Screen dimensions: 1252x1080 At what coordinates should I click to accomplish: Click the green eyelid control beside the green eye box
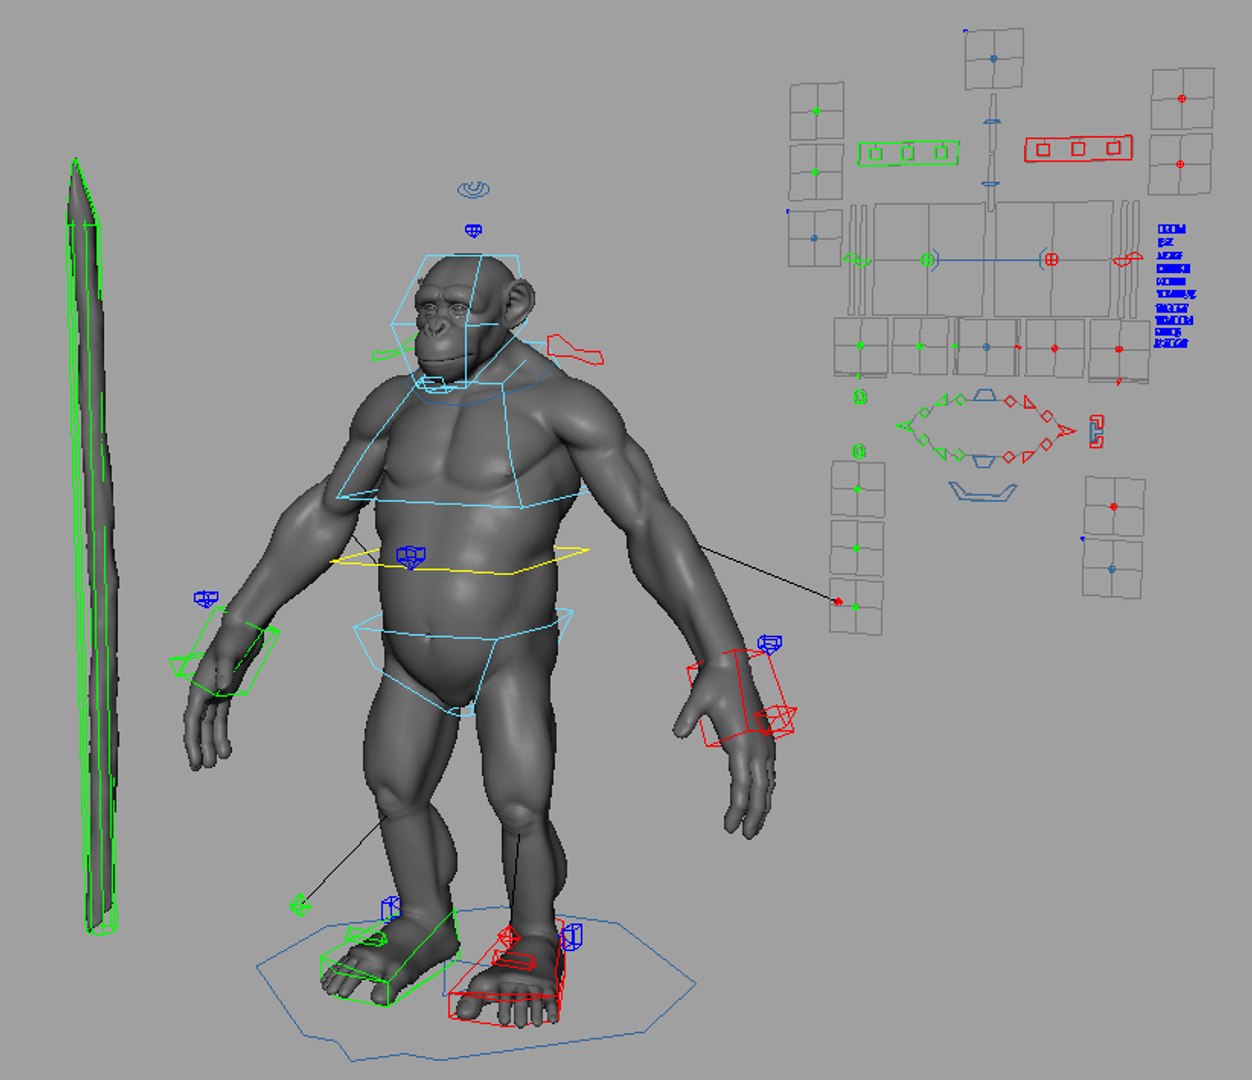coord(857,261)
